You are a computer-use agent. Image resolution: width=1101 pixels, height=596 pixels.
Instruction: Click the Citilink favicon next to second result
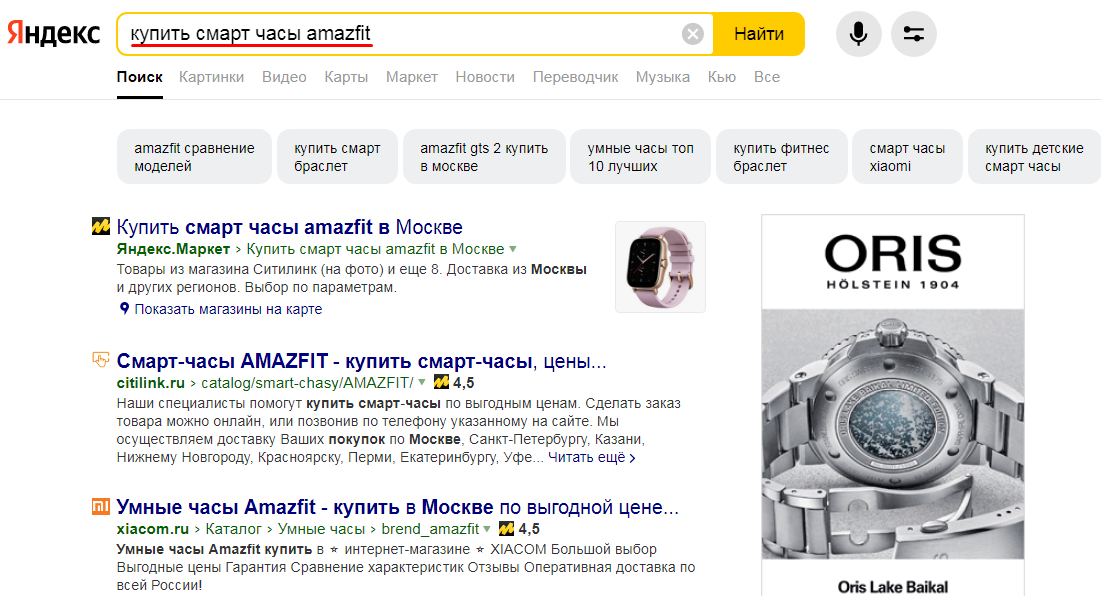tap(101, 360)
